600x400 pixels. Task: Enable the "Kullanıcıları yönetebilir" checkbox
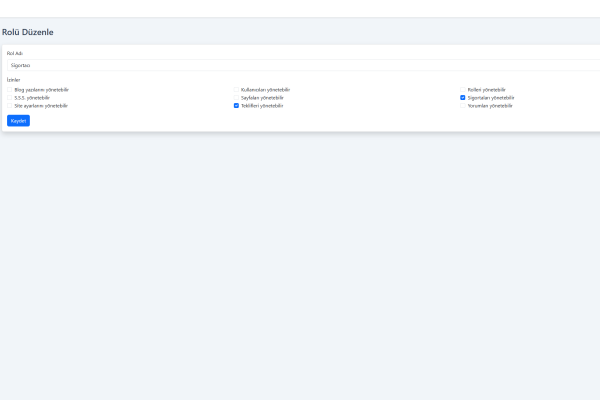[236, 90]
